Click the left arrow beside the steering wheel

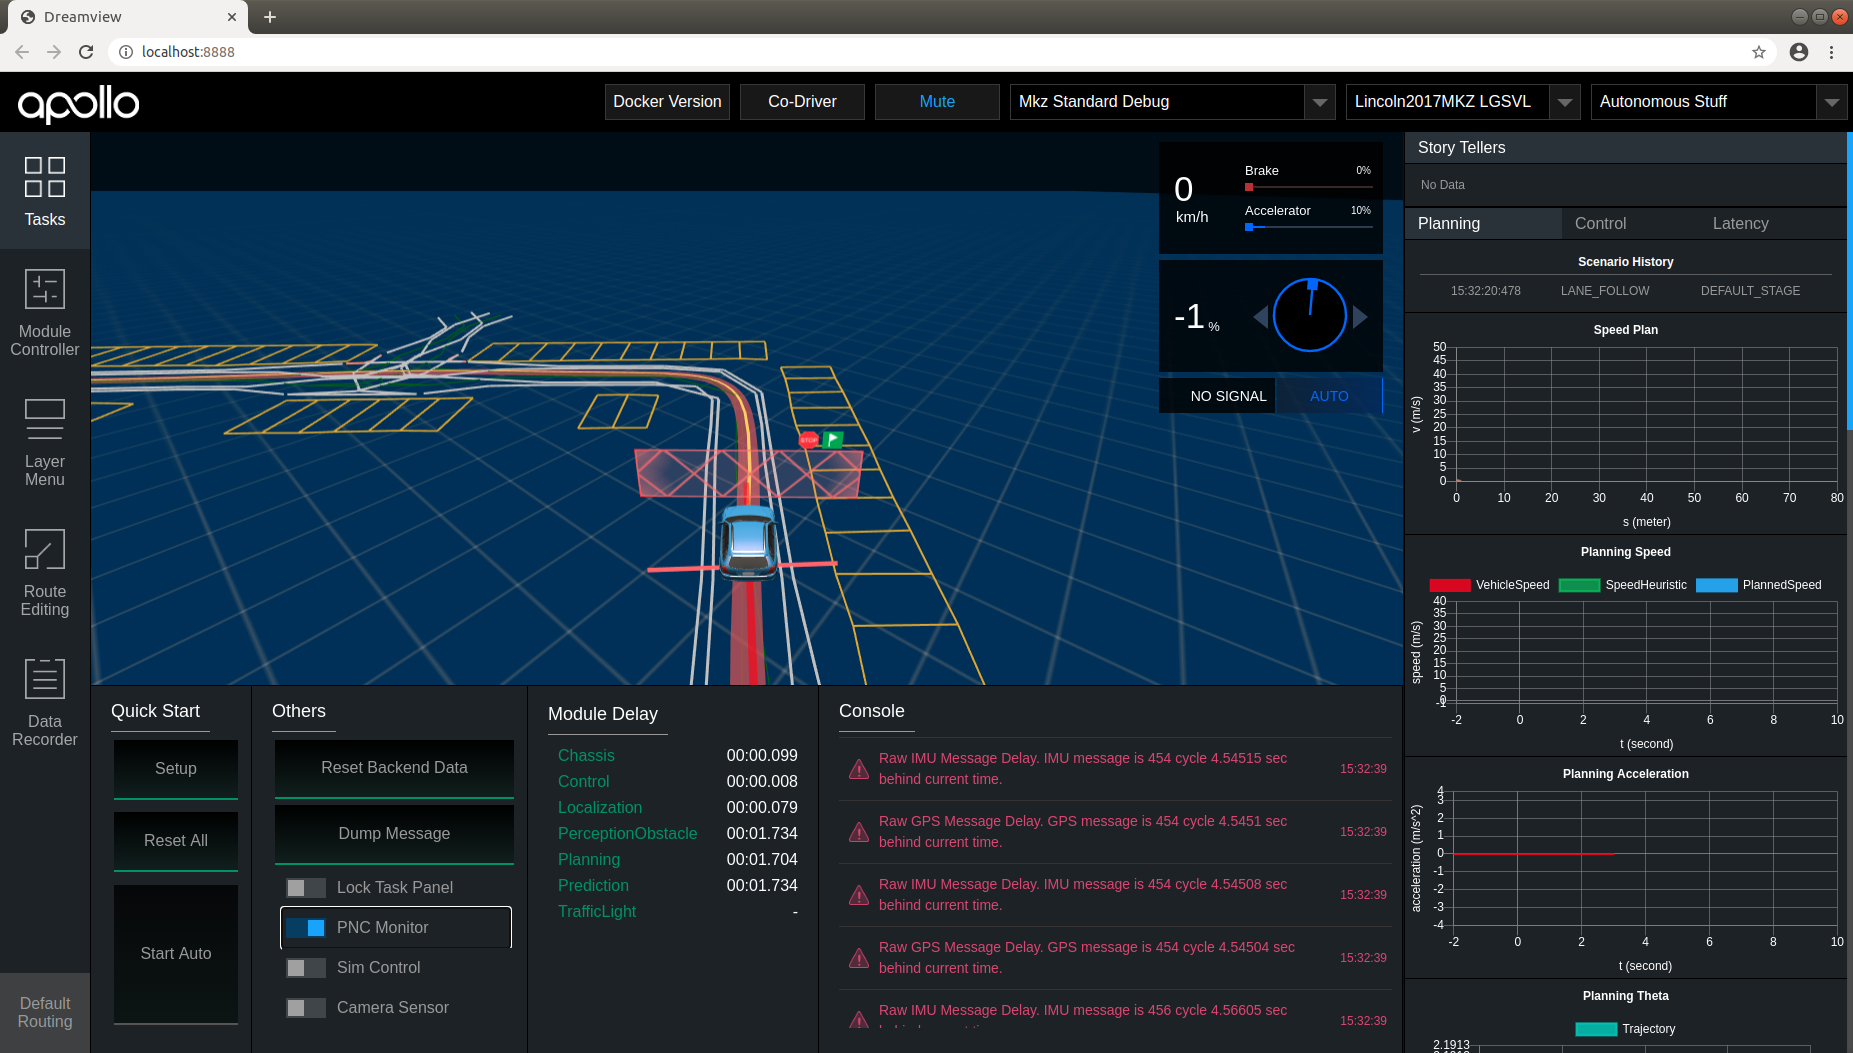click(1260, 316)
